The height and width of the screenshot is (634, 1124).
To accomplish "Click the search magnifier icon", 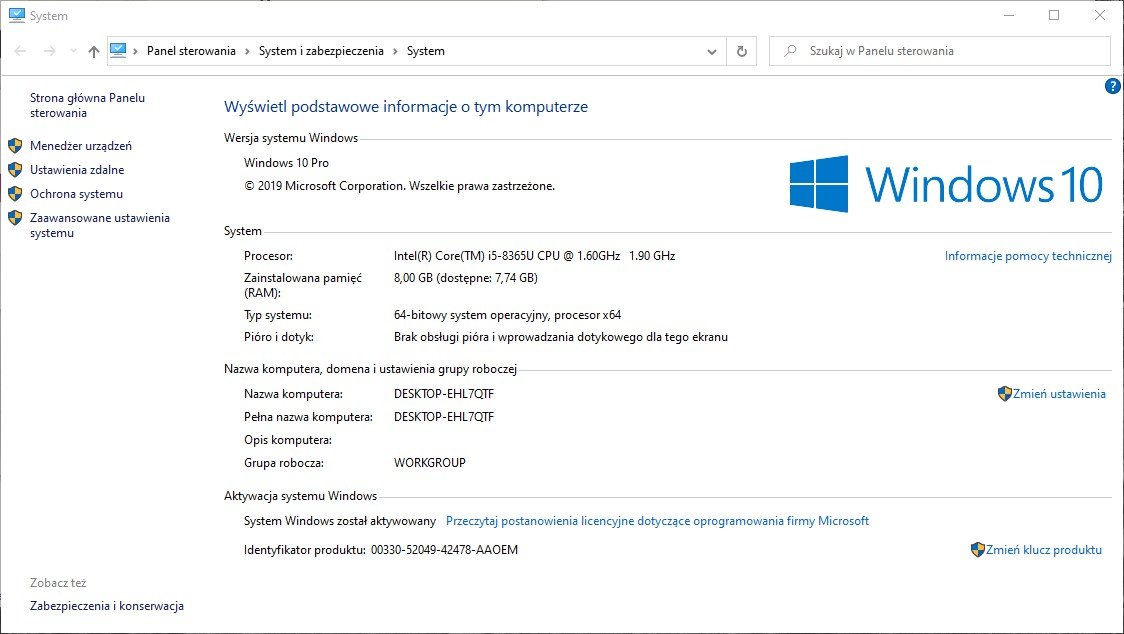I will point(790,51).
